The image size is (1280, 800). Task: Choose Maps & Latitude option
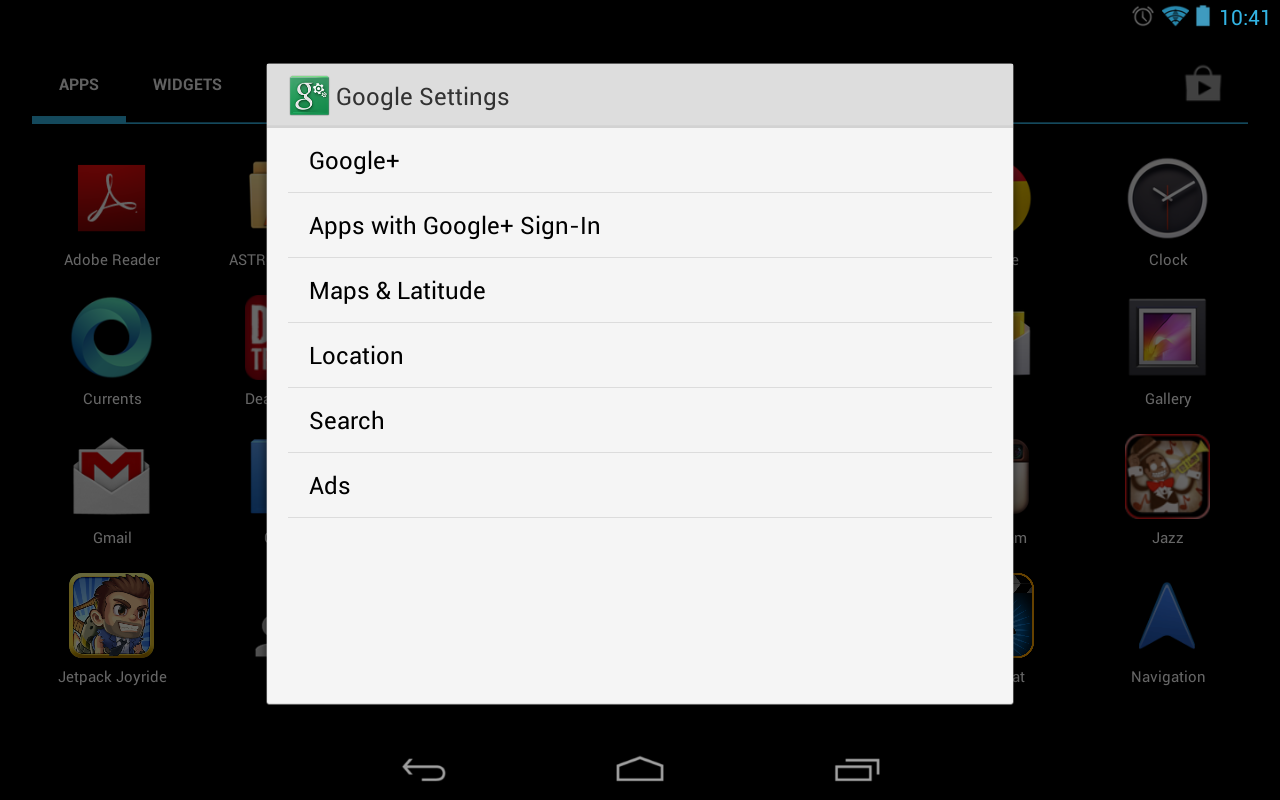click(x=640, y=290)
